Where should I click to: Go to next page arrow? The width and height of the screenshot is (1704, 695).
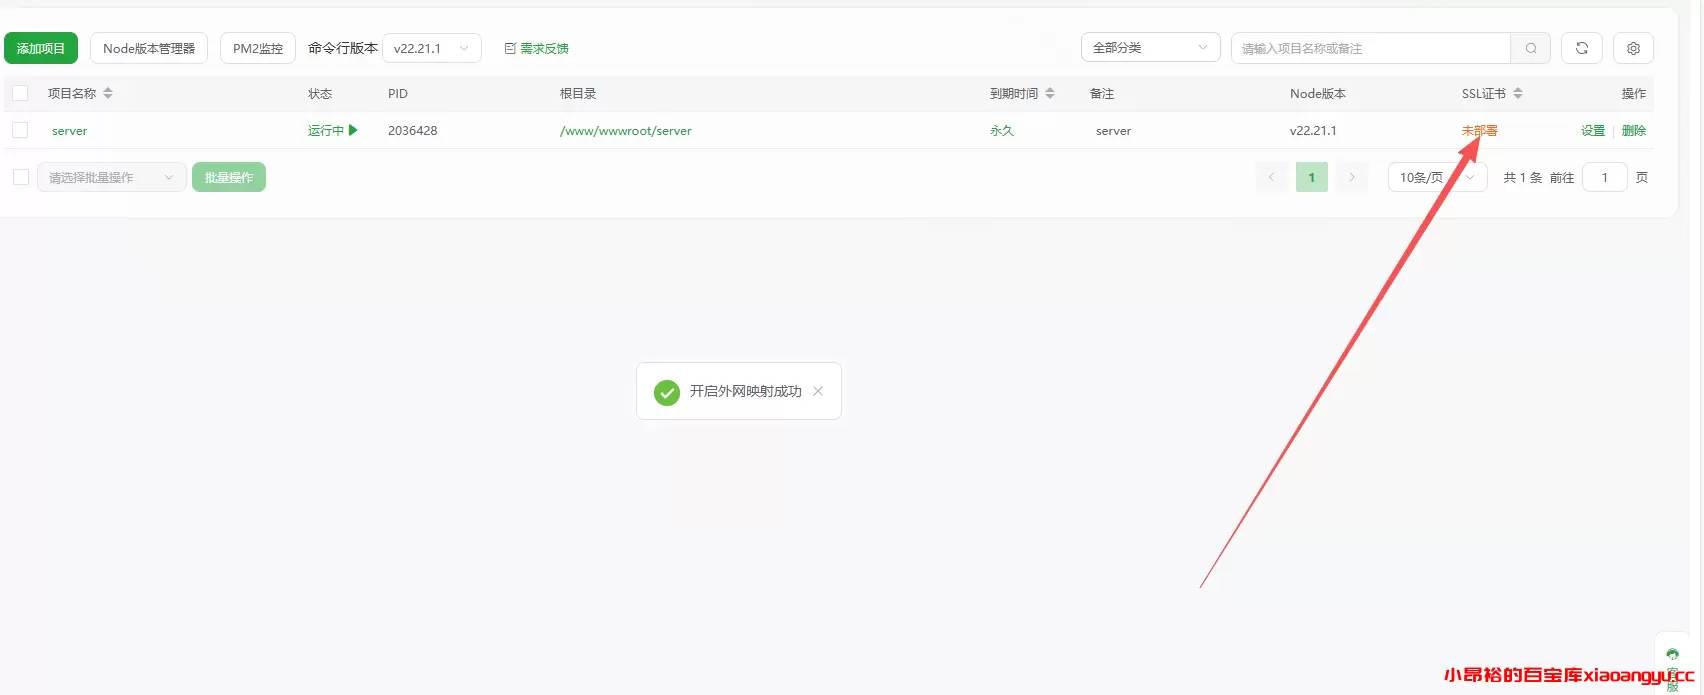point(1352,177)
